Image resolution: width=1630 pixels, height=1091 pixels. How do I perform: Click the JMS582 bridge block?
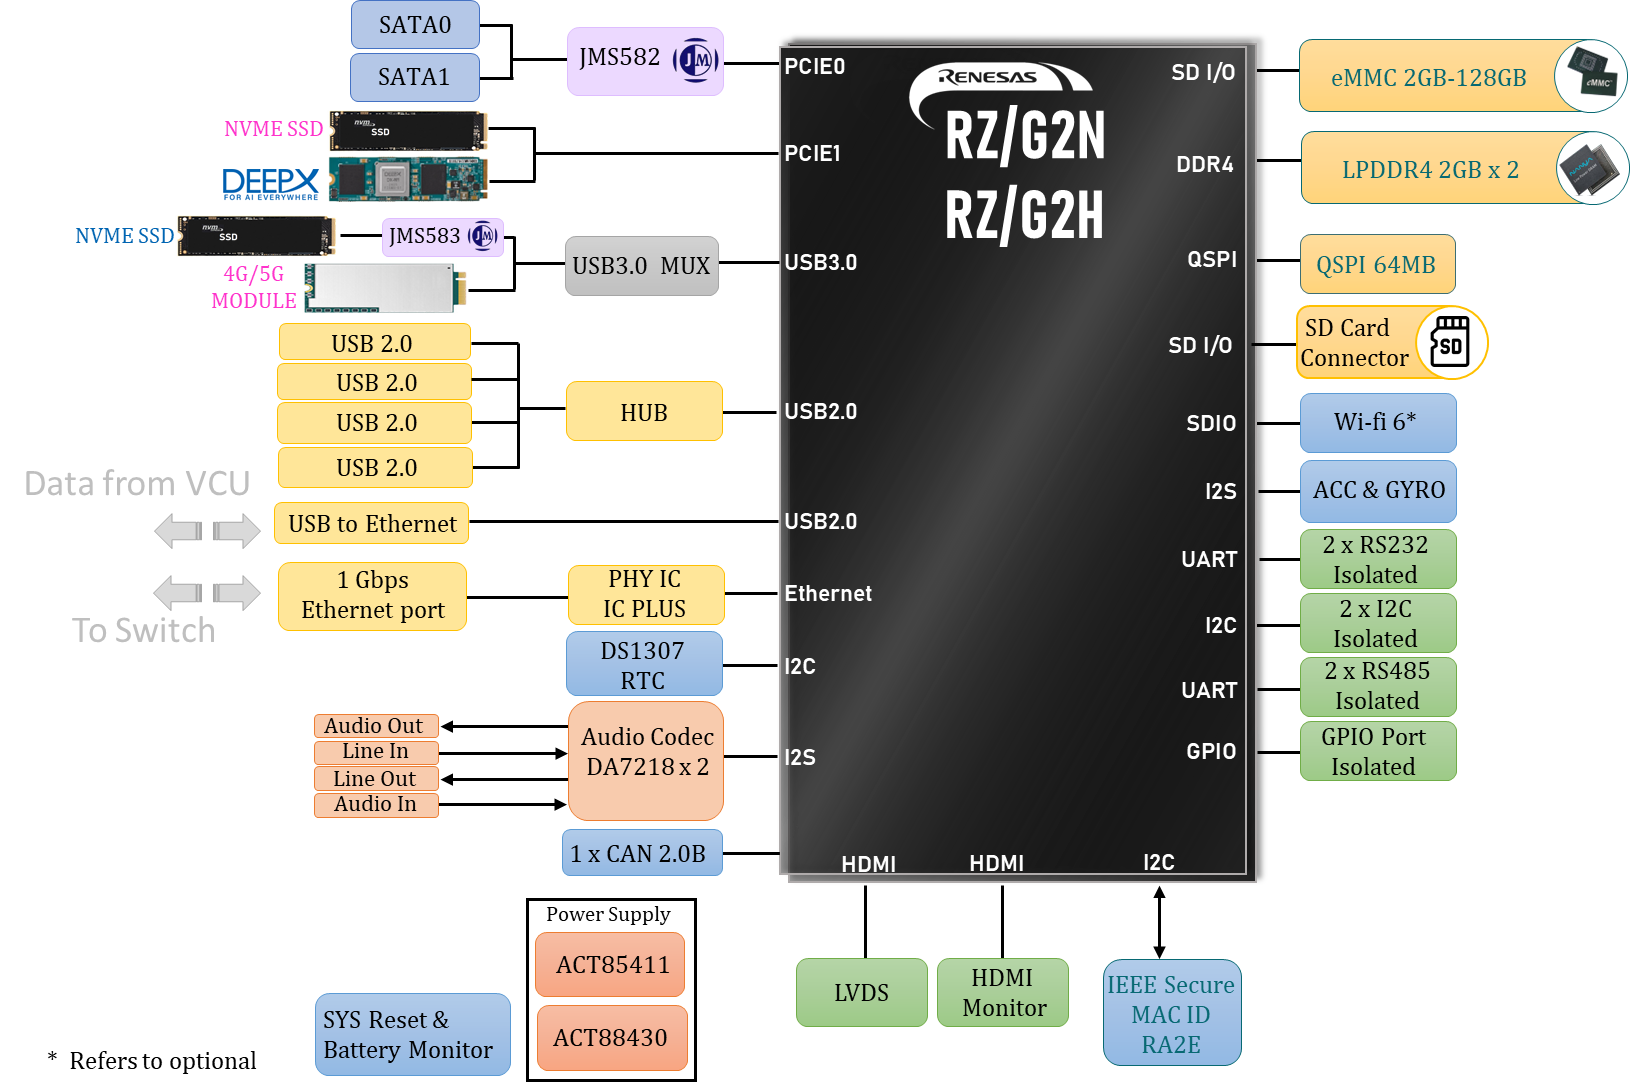(645, 61)
